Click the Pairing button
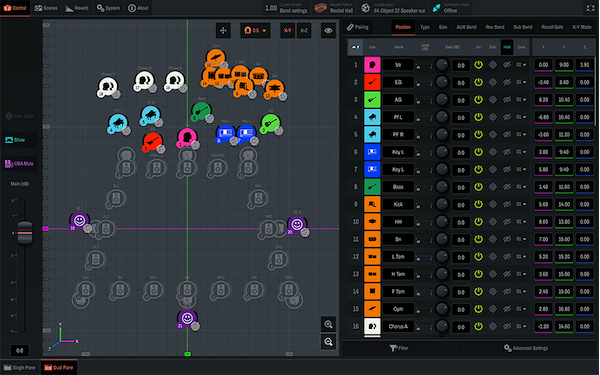600x375 pixels. click(x=358, y=27)
